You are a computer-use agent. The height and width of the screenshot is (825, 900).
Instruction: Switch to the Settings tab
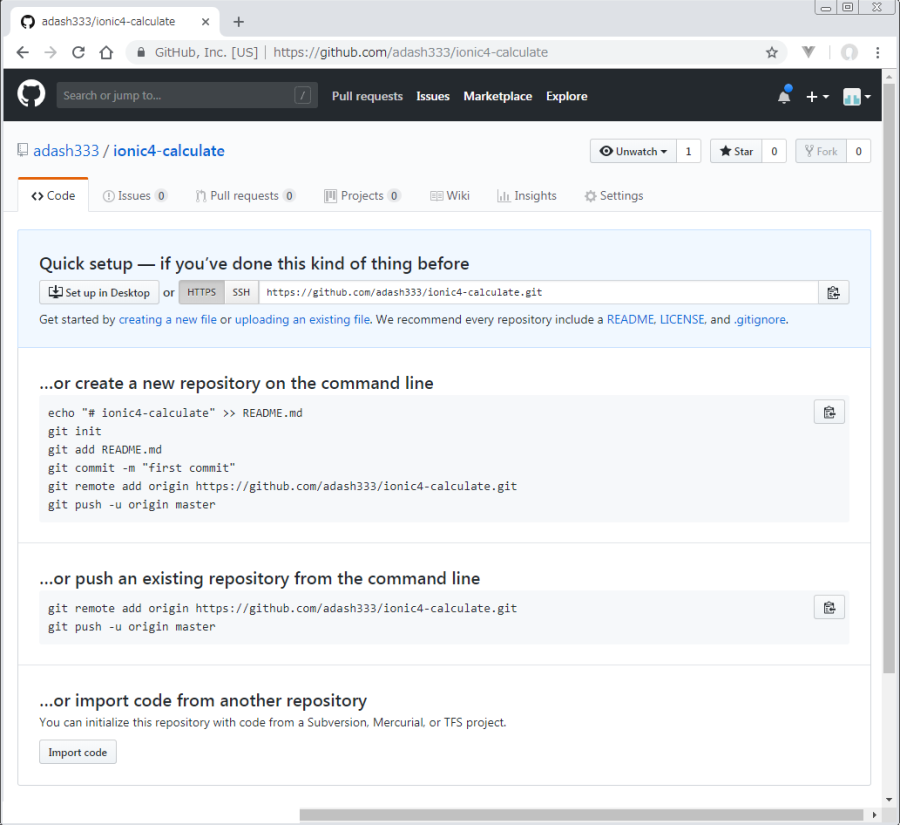[x=613, y=196]
